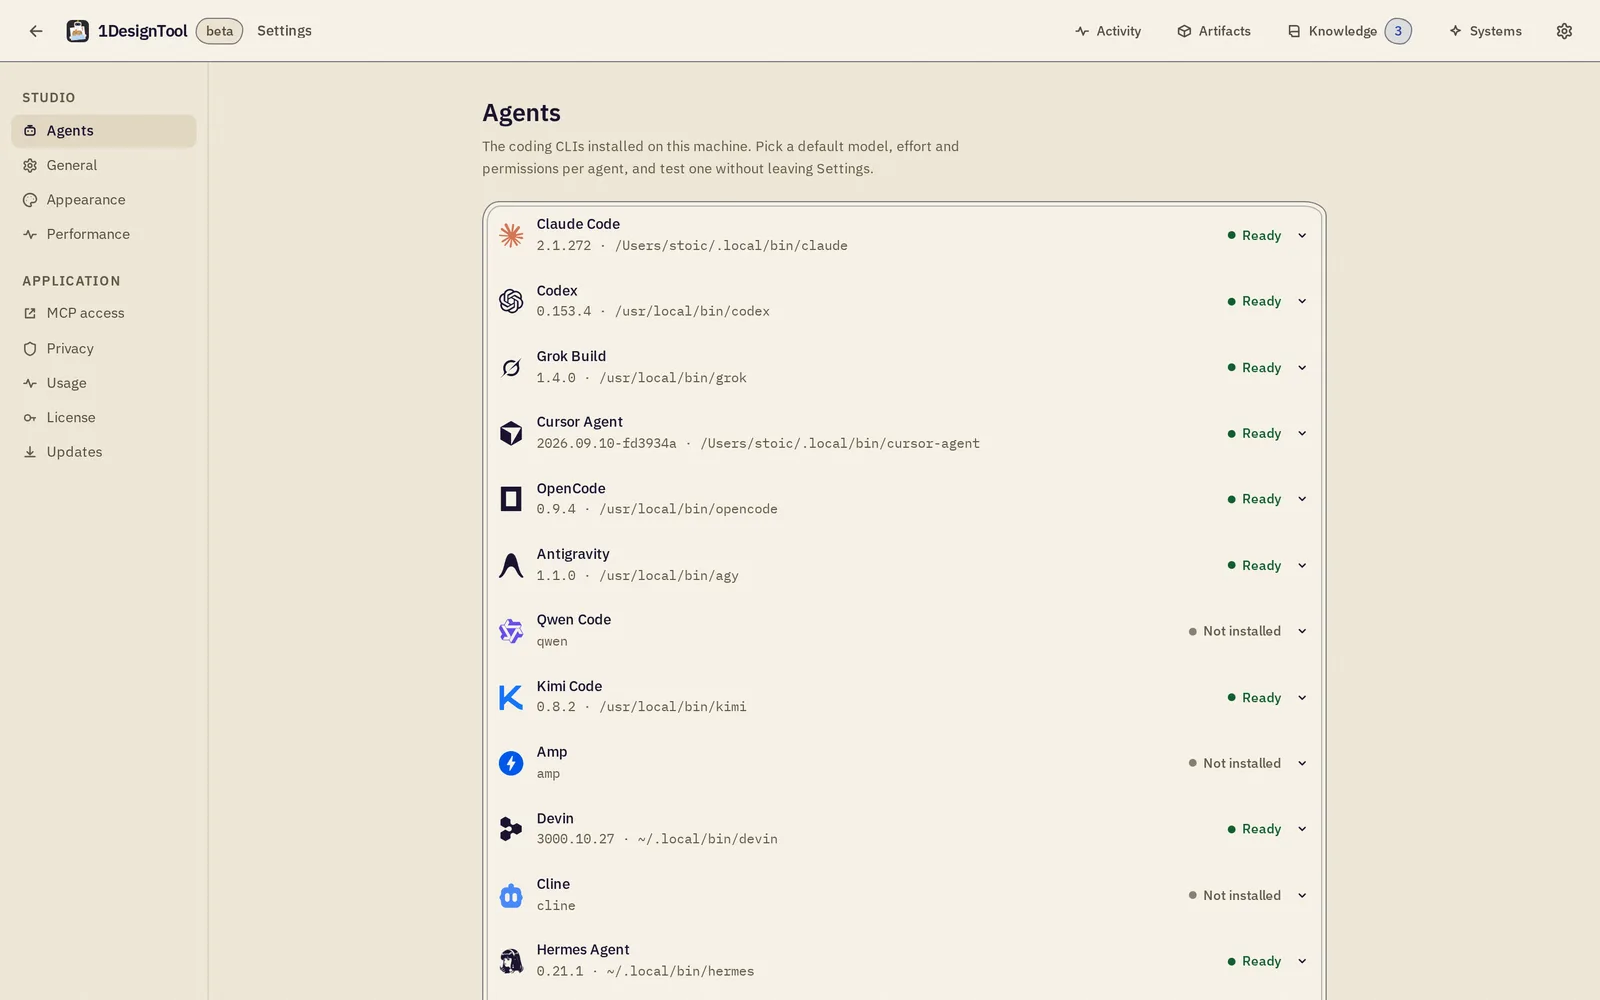Click the beta badge
The height and width of the screenshot is (1000, 1600).
pyautogui.click(x=220, y=31)
